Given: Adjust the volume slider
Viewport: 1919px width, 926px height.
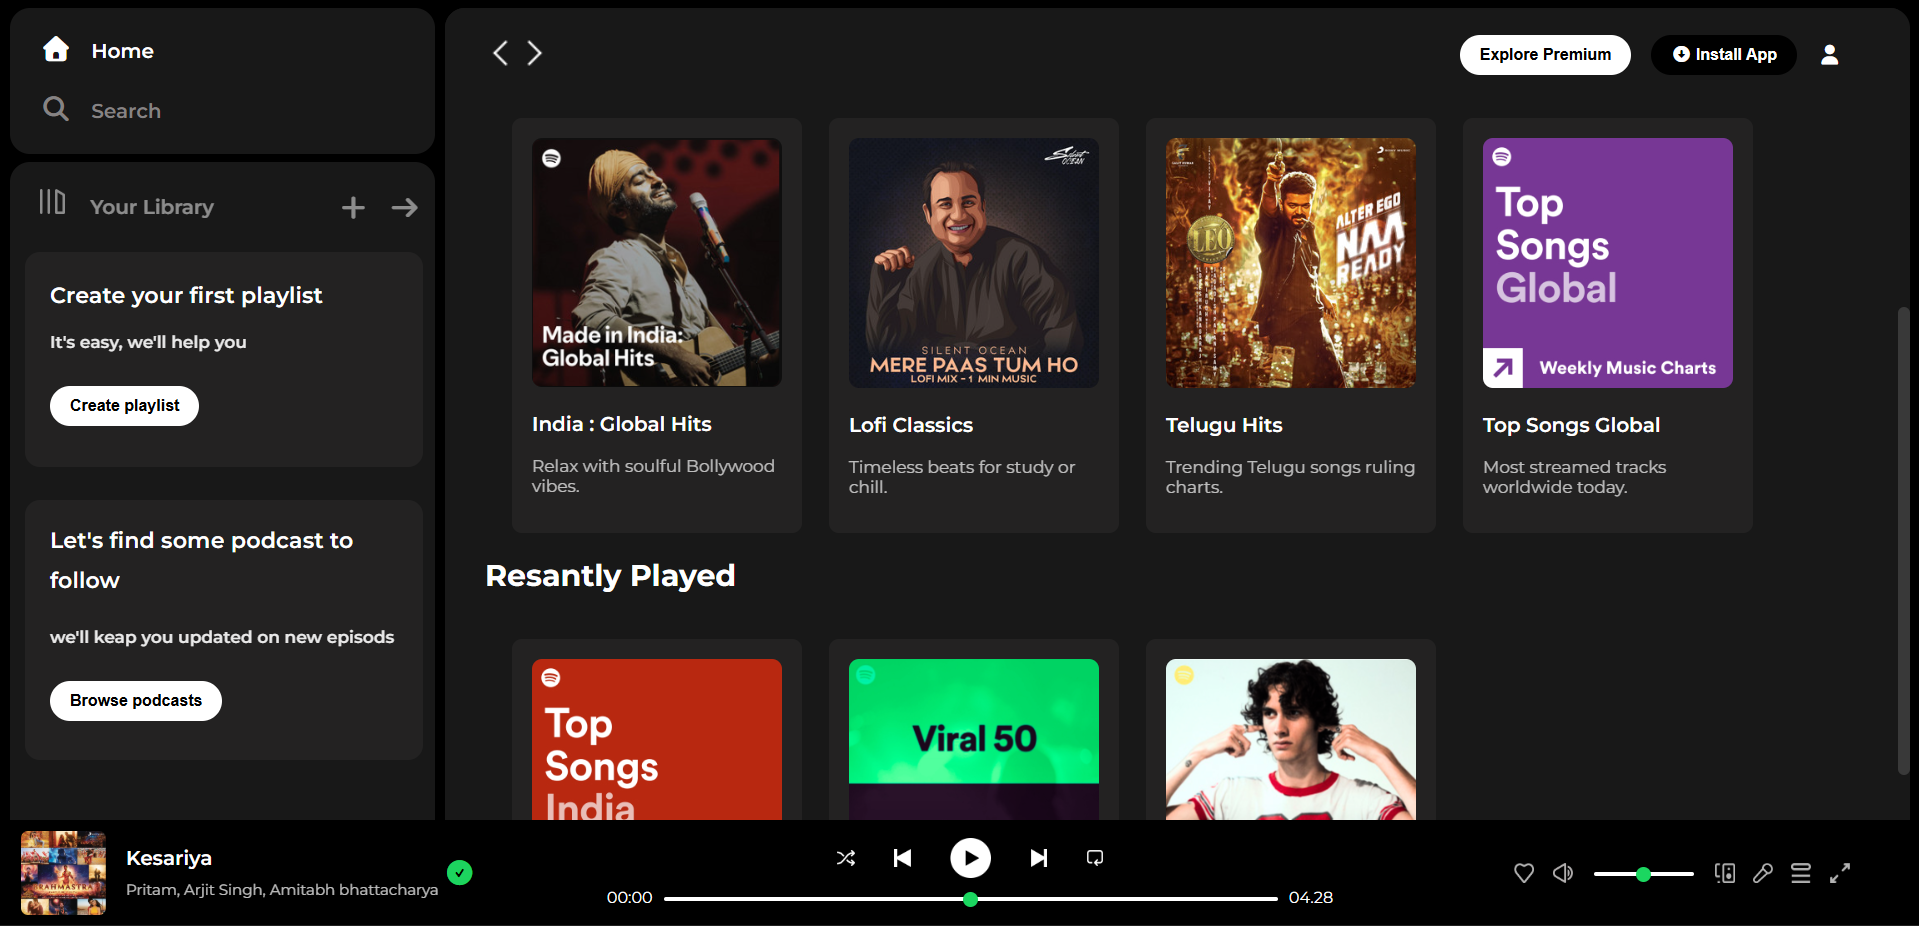Looking at the screenshot, I should click(x=1643, y=874).
